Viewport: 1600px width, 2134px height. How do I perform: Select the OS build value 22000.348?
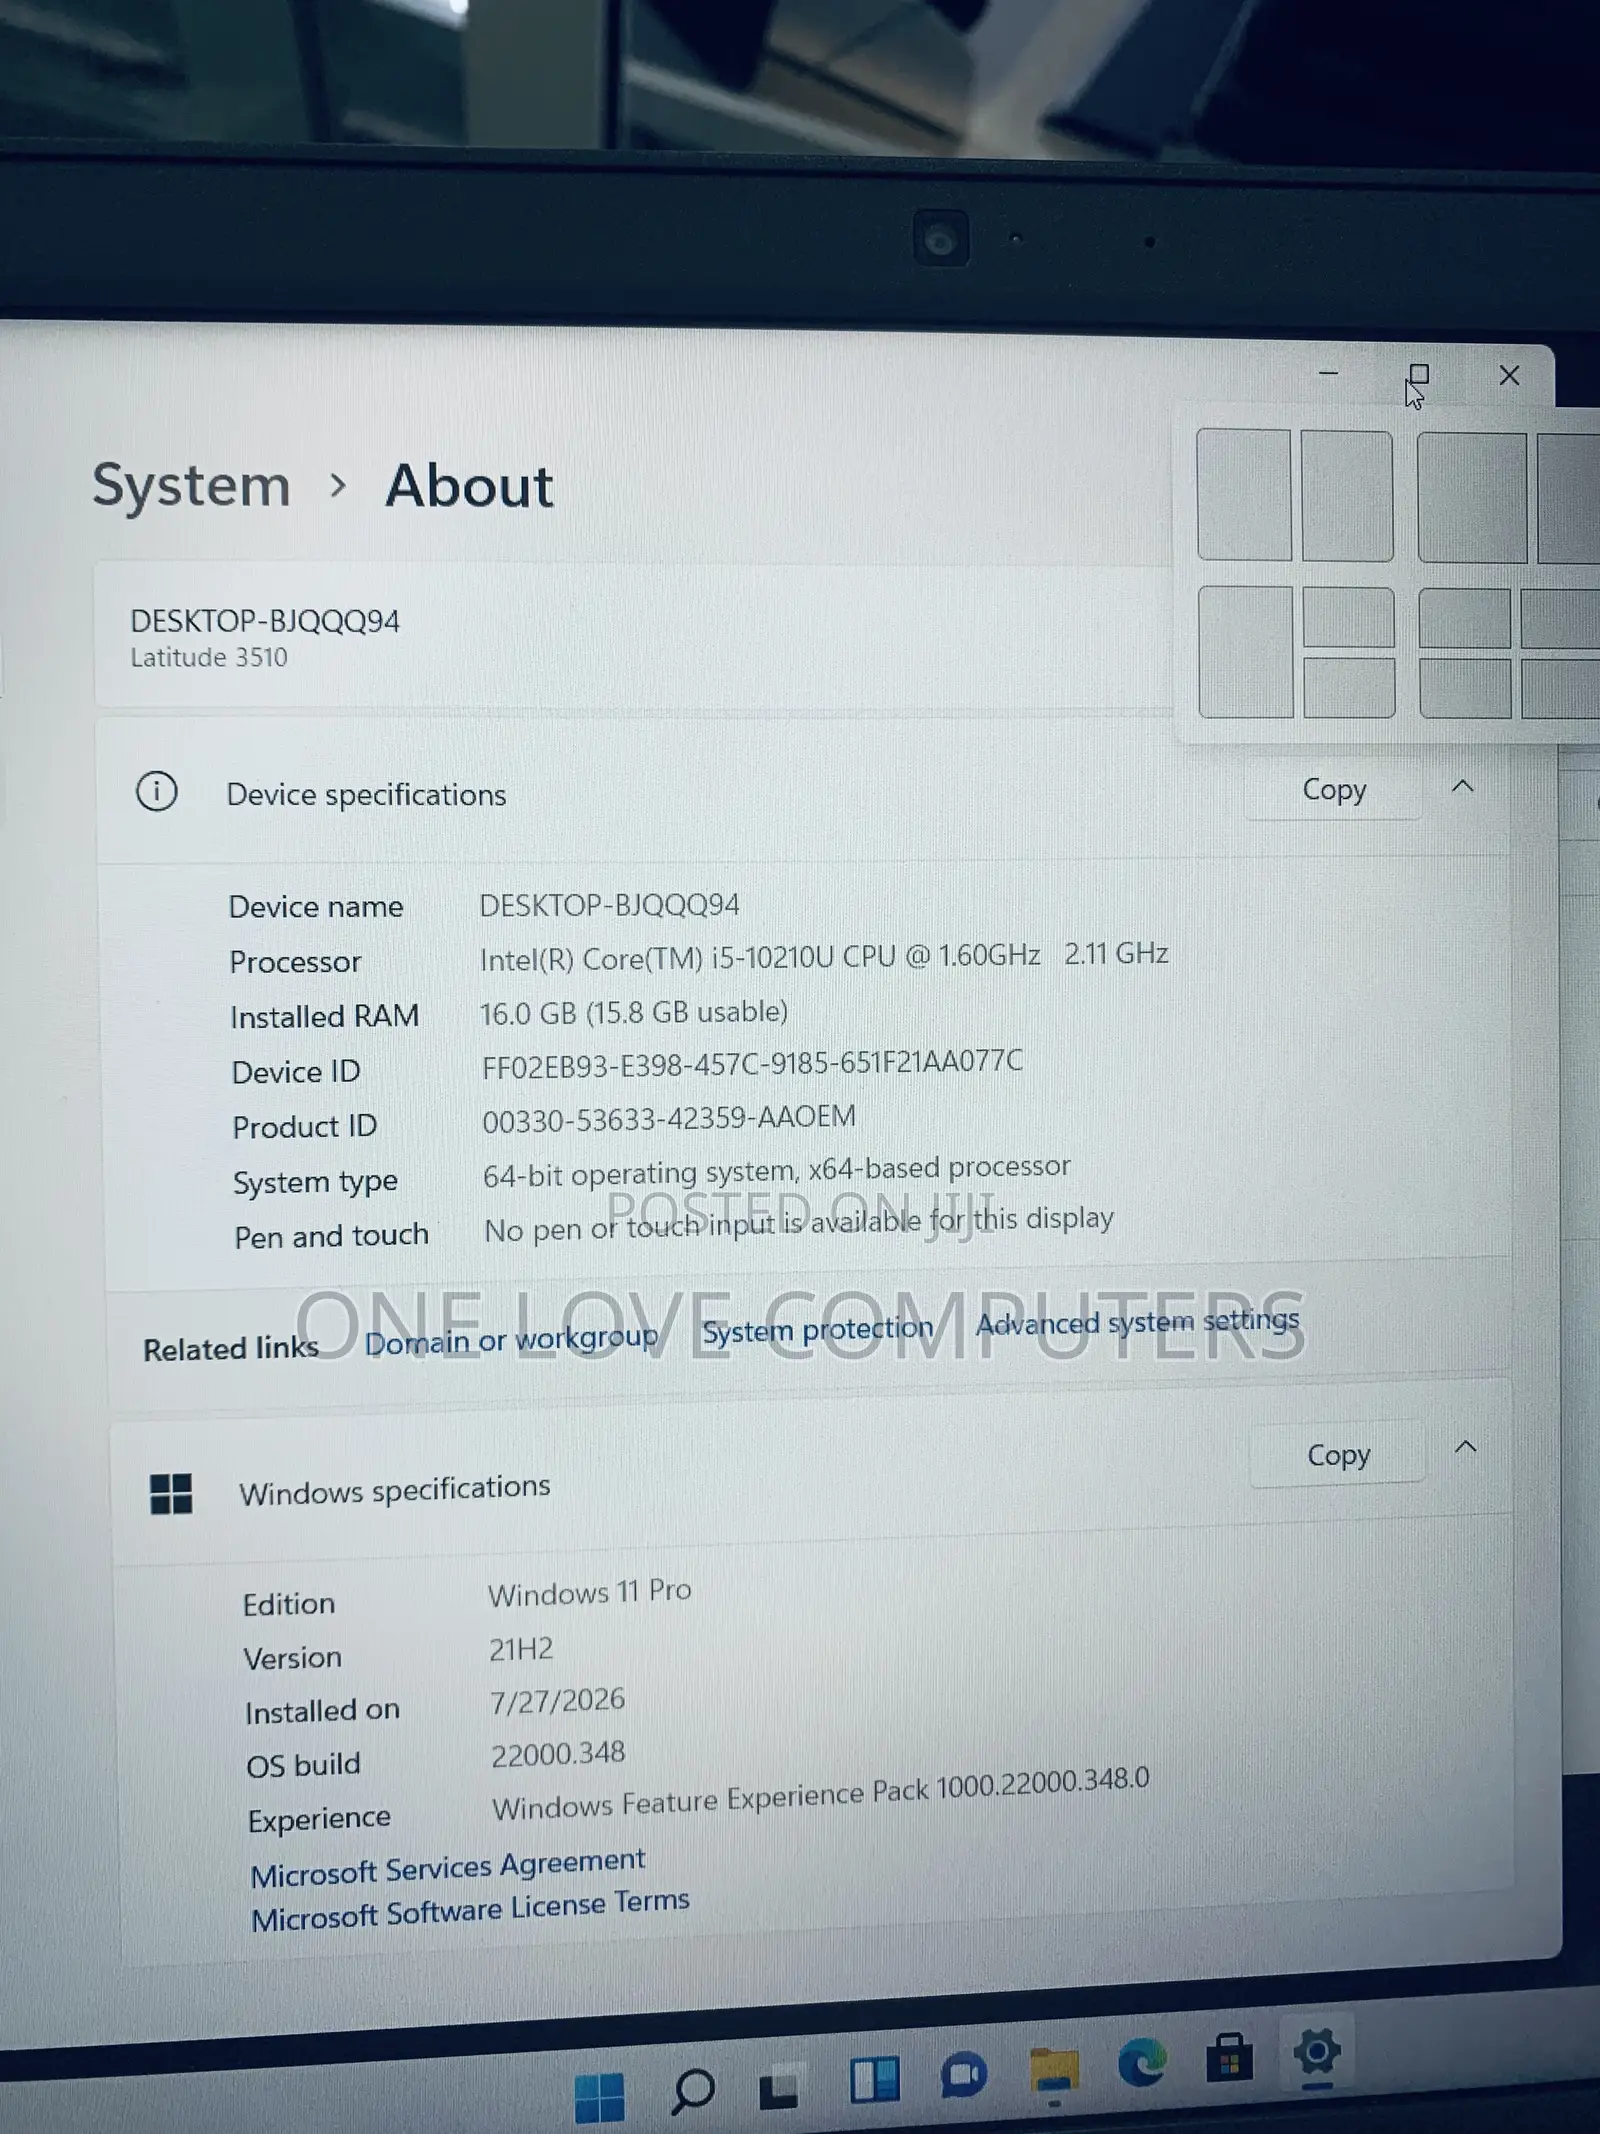pyautogui.click(x=558, y=1754)
